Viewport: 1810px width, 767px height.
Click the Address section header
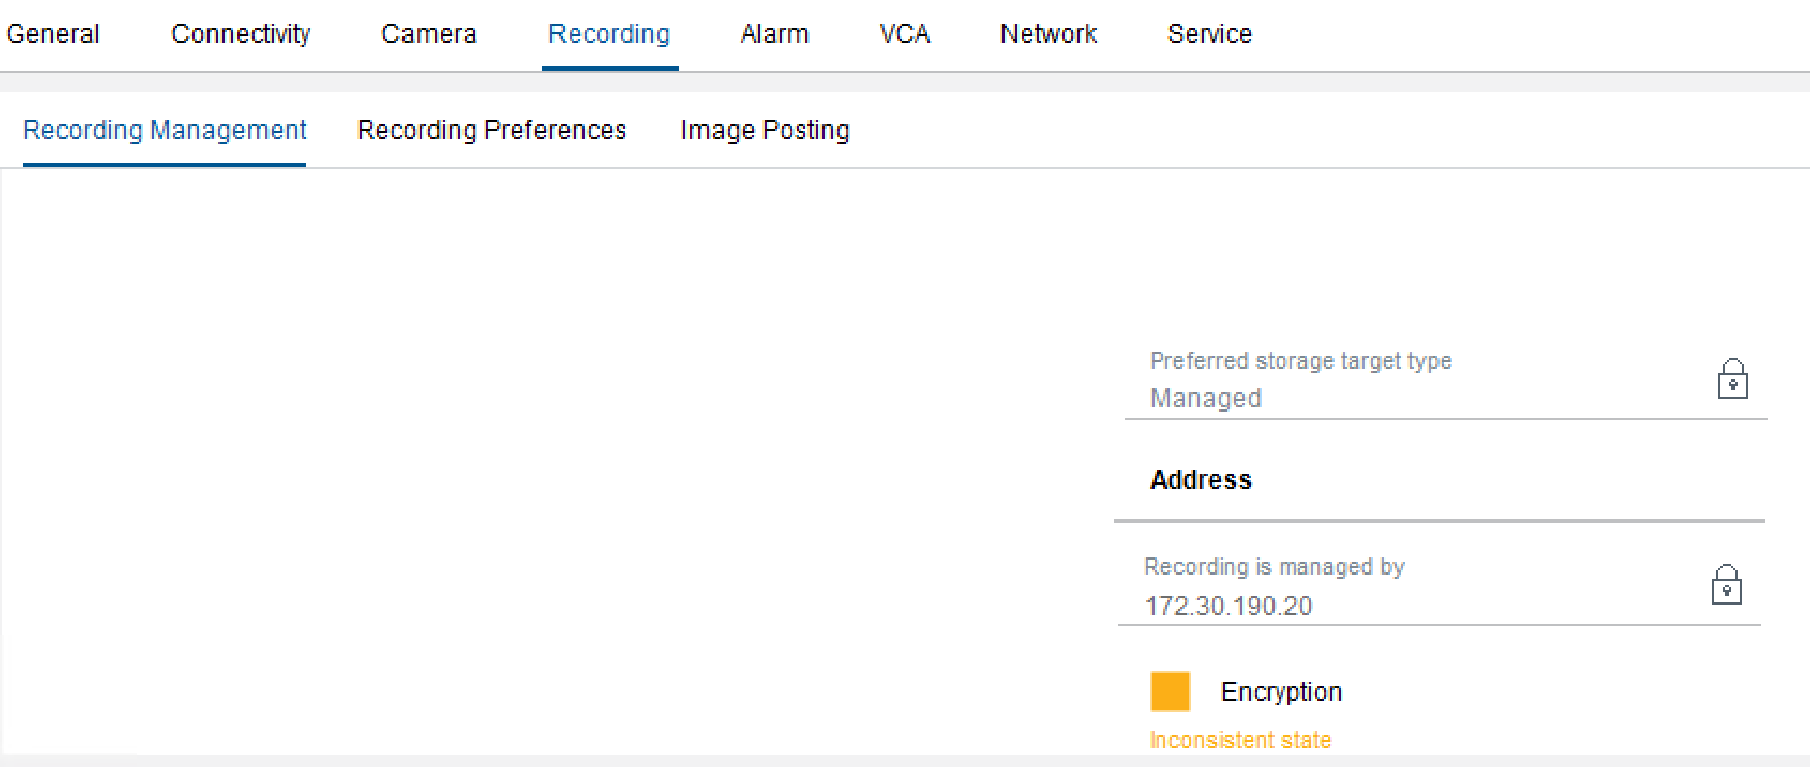(x=1201, y=480)
